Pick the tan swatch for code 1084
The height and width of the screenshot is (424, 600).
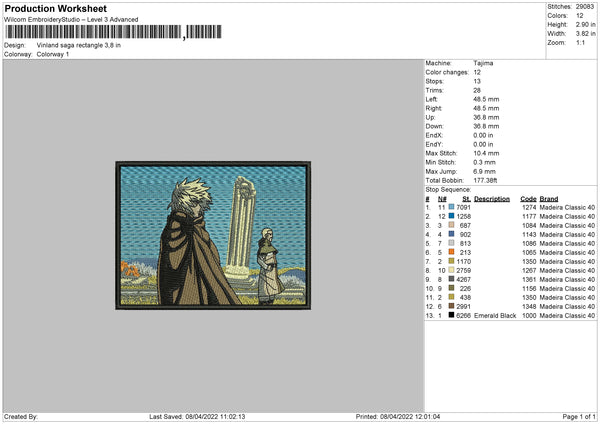tap(452, 225)
